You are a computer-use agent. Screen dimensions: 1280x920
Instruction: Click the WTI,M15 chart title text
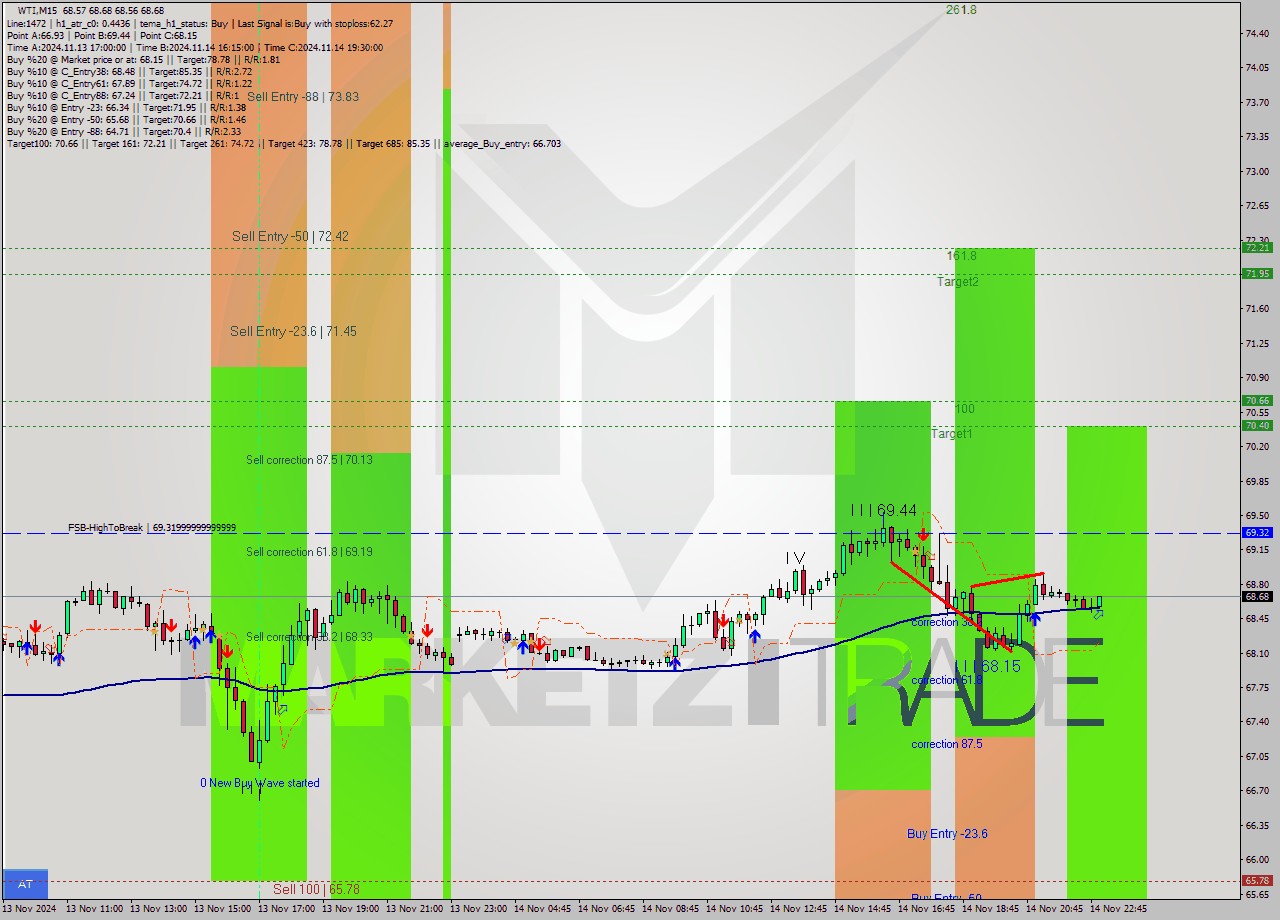38,10
